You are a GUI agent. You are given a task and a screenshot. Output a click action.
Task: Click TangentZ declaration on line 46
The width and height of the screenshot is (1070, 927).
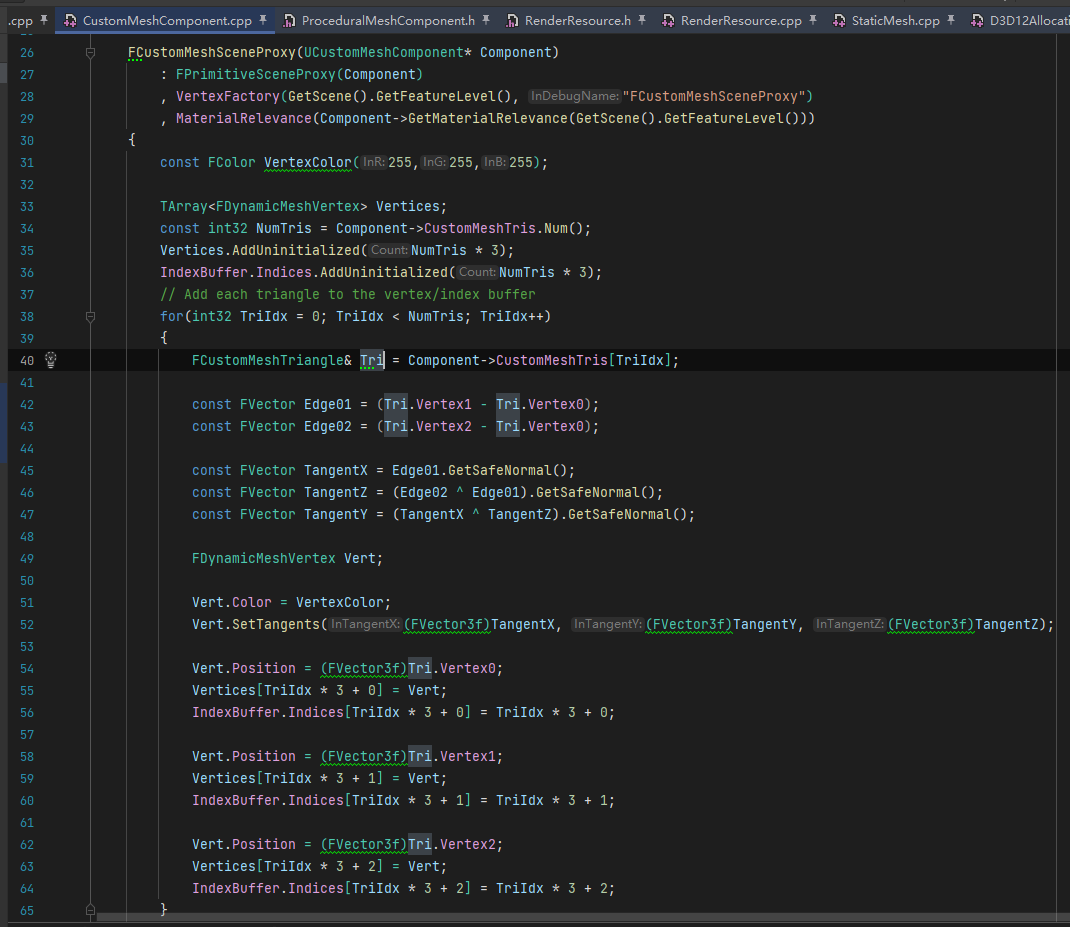tap(336, 492)
